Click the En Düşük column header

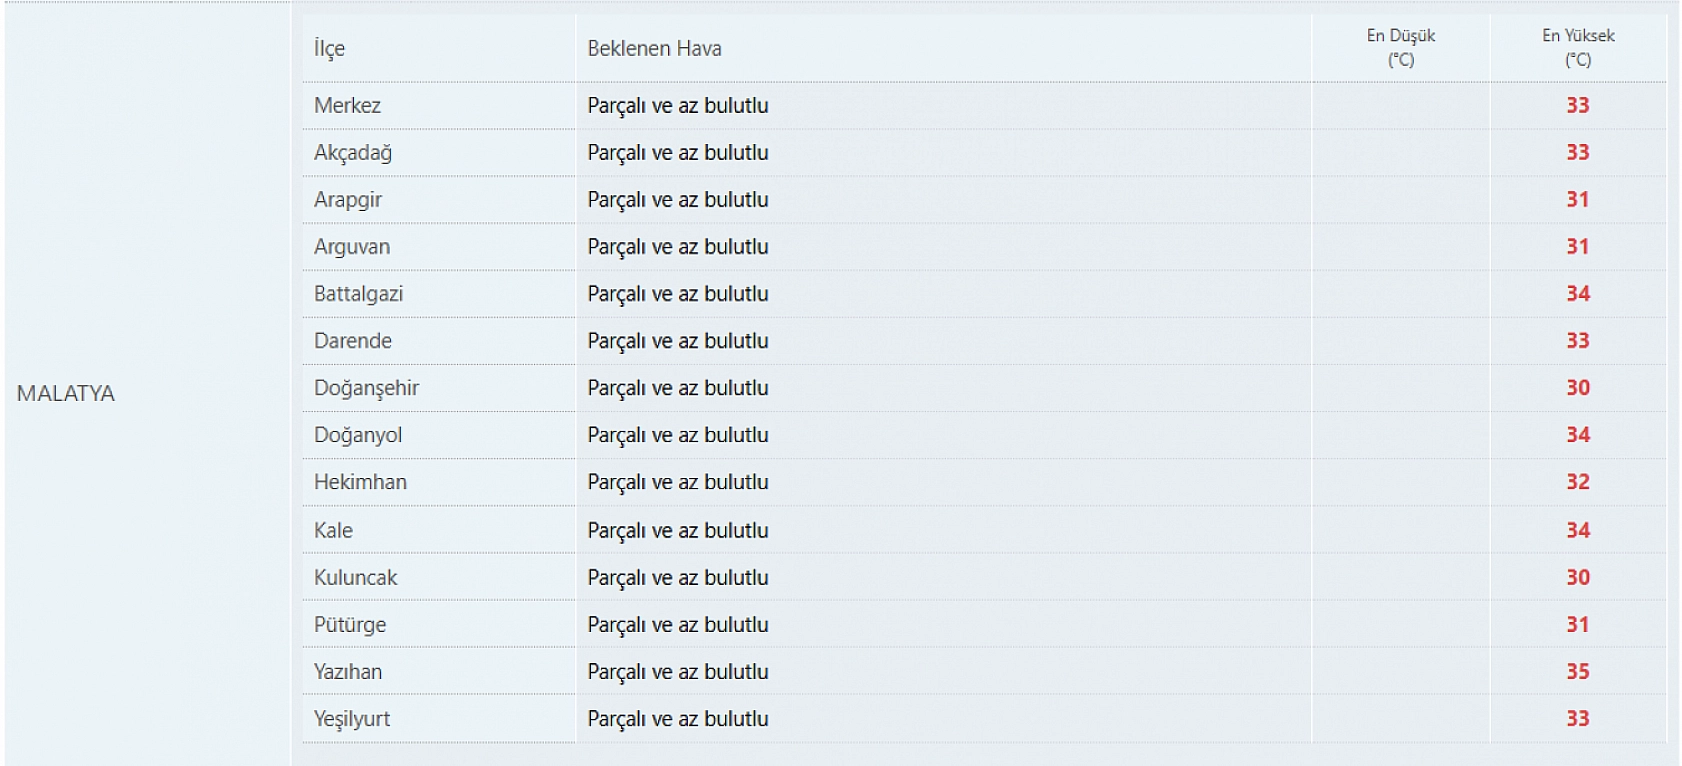click(1400, 47)
